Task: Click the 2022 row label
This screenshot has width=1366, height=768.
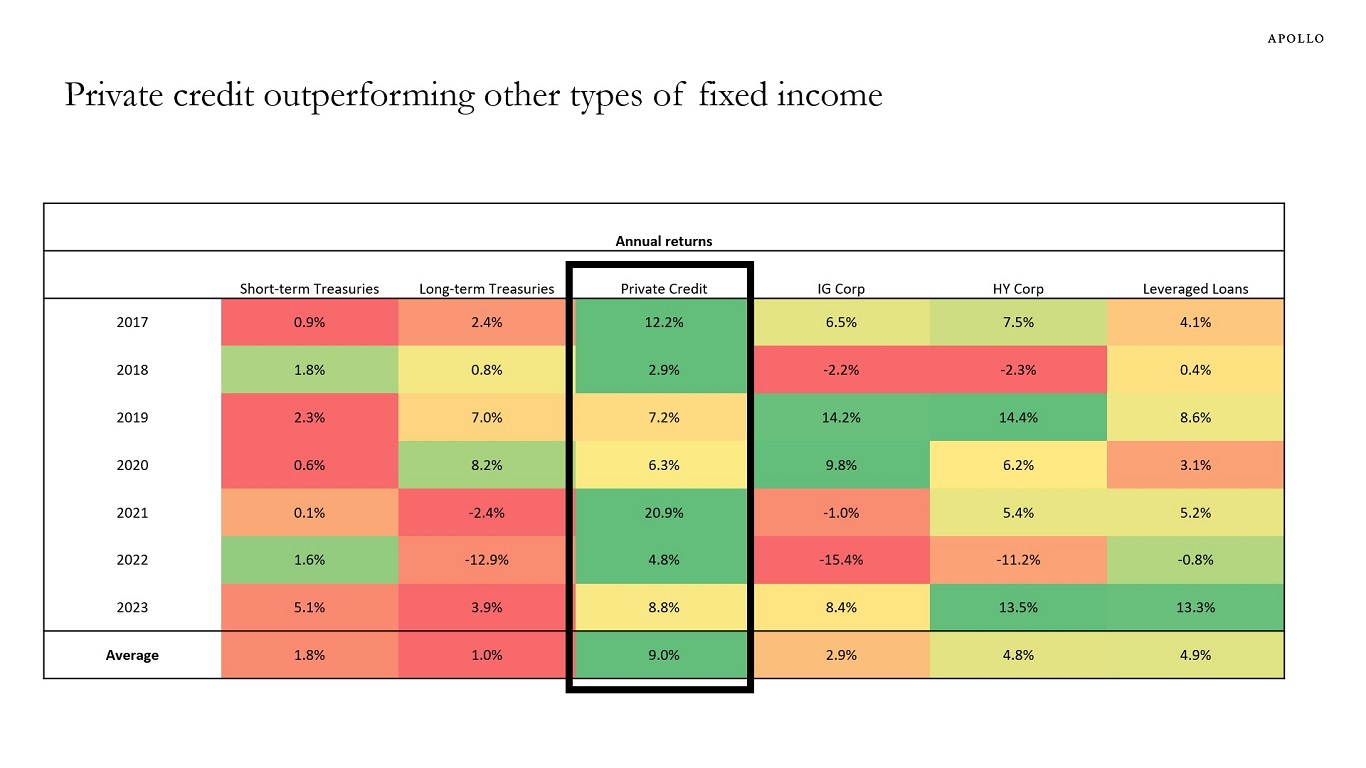Action: 132,560
